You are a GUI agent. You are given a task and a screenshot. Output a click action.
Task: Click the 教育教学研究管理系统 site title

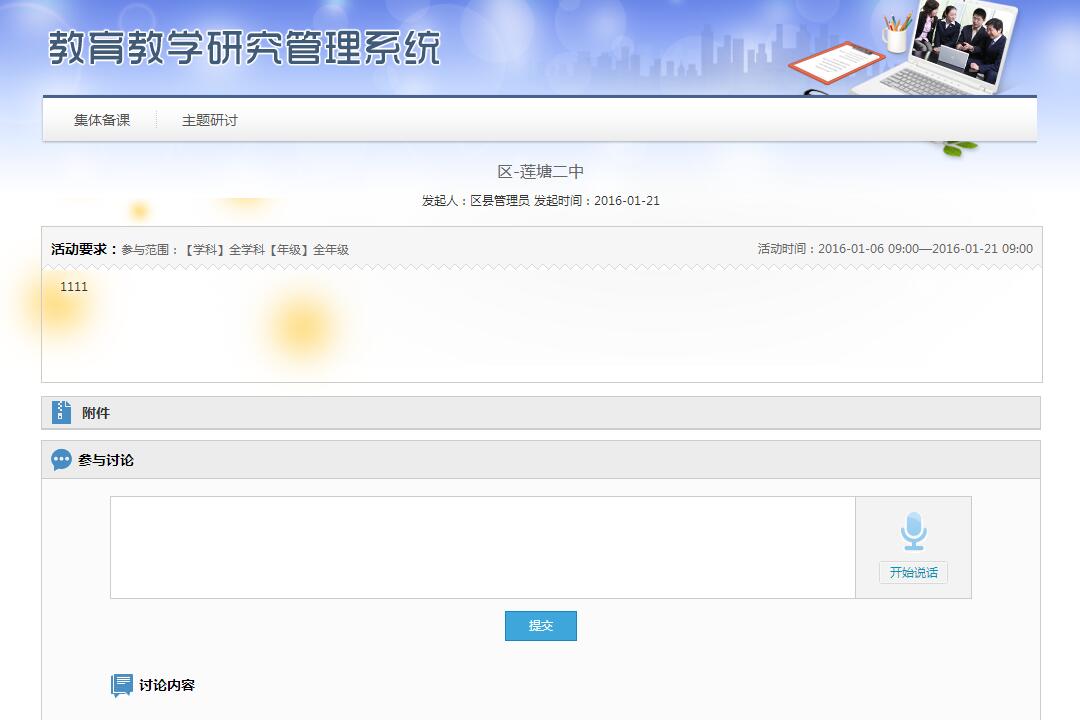click(244, 48)
